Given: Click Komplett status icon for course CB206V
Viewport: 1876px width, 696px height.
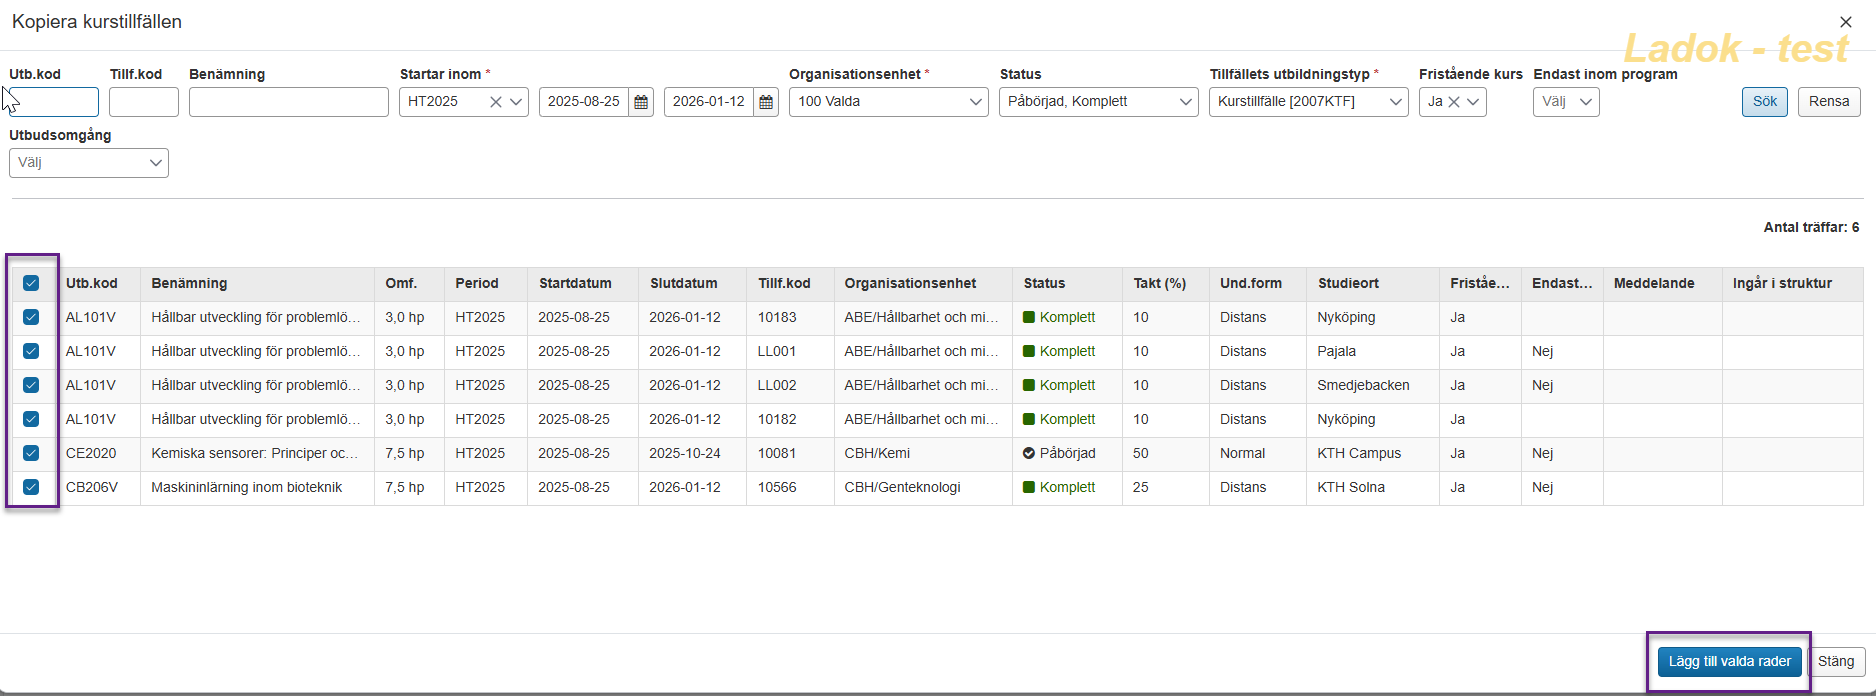Looking at the screenshot, I should 1028,488.
